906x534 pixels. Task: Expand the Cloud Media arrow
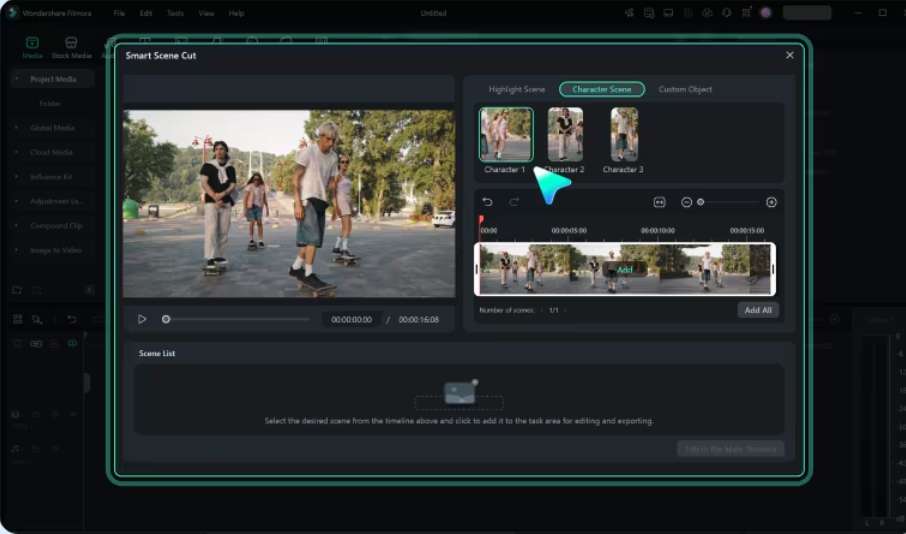17,152
